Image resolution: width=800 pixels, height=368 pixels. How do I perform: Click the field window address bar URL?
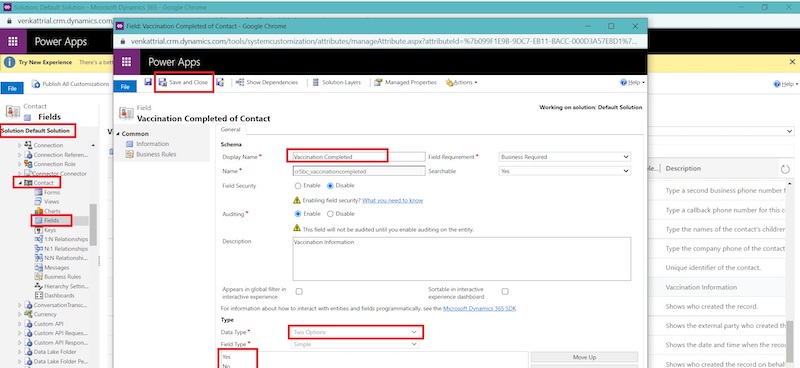(384, 41)
